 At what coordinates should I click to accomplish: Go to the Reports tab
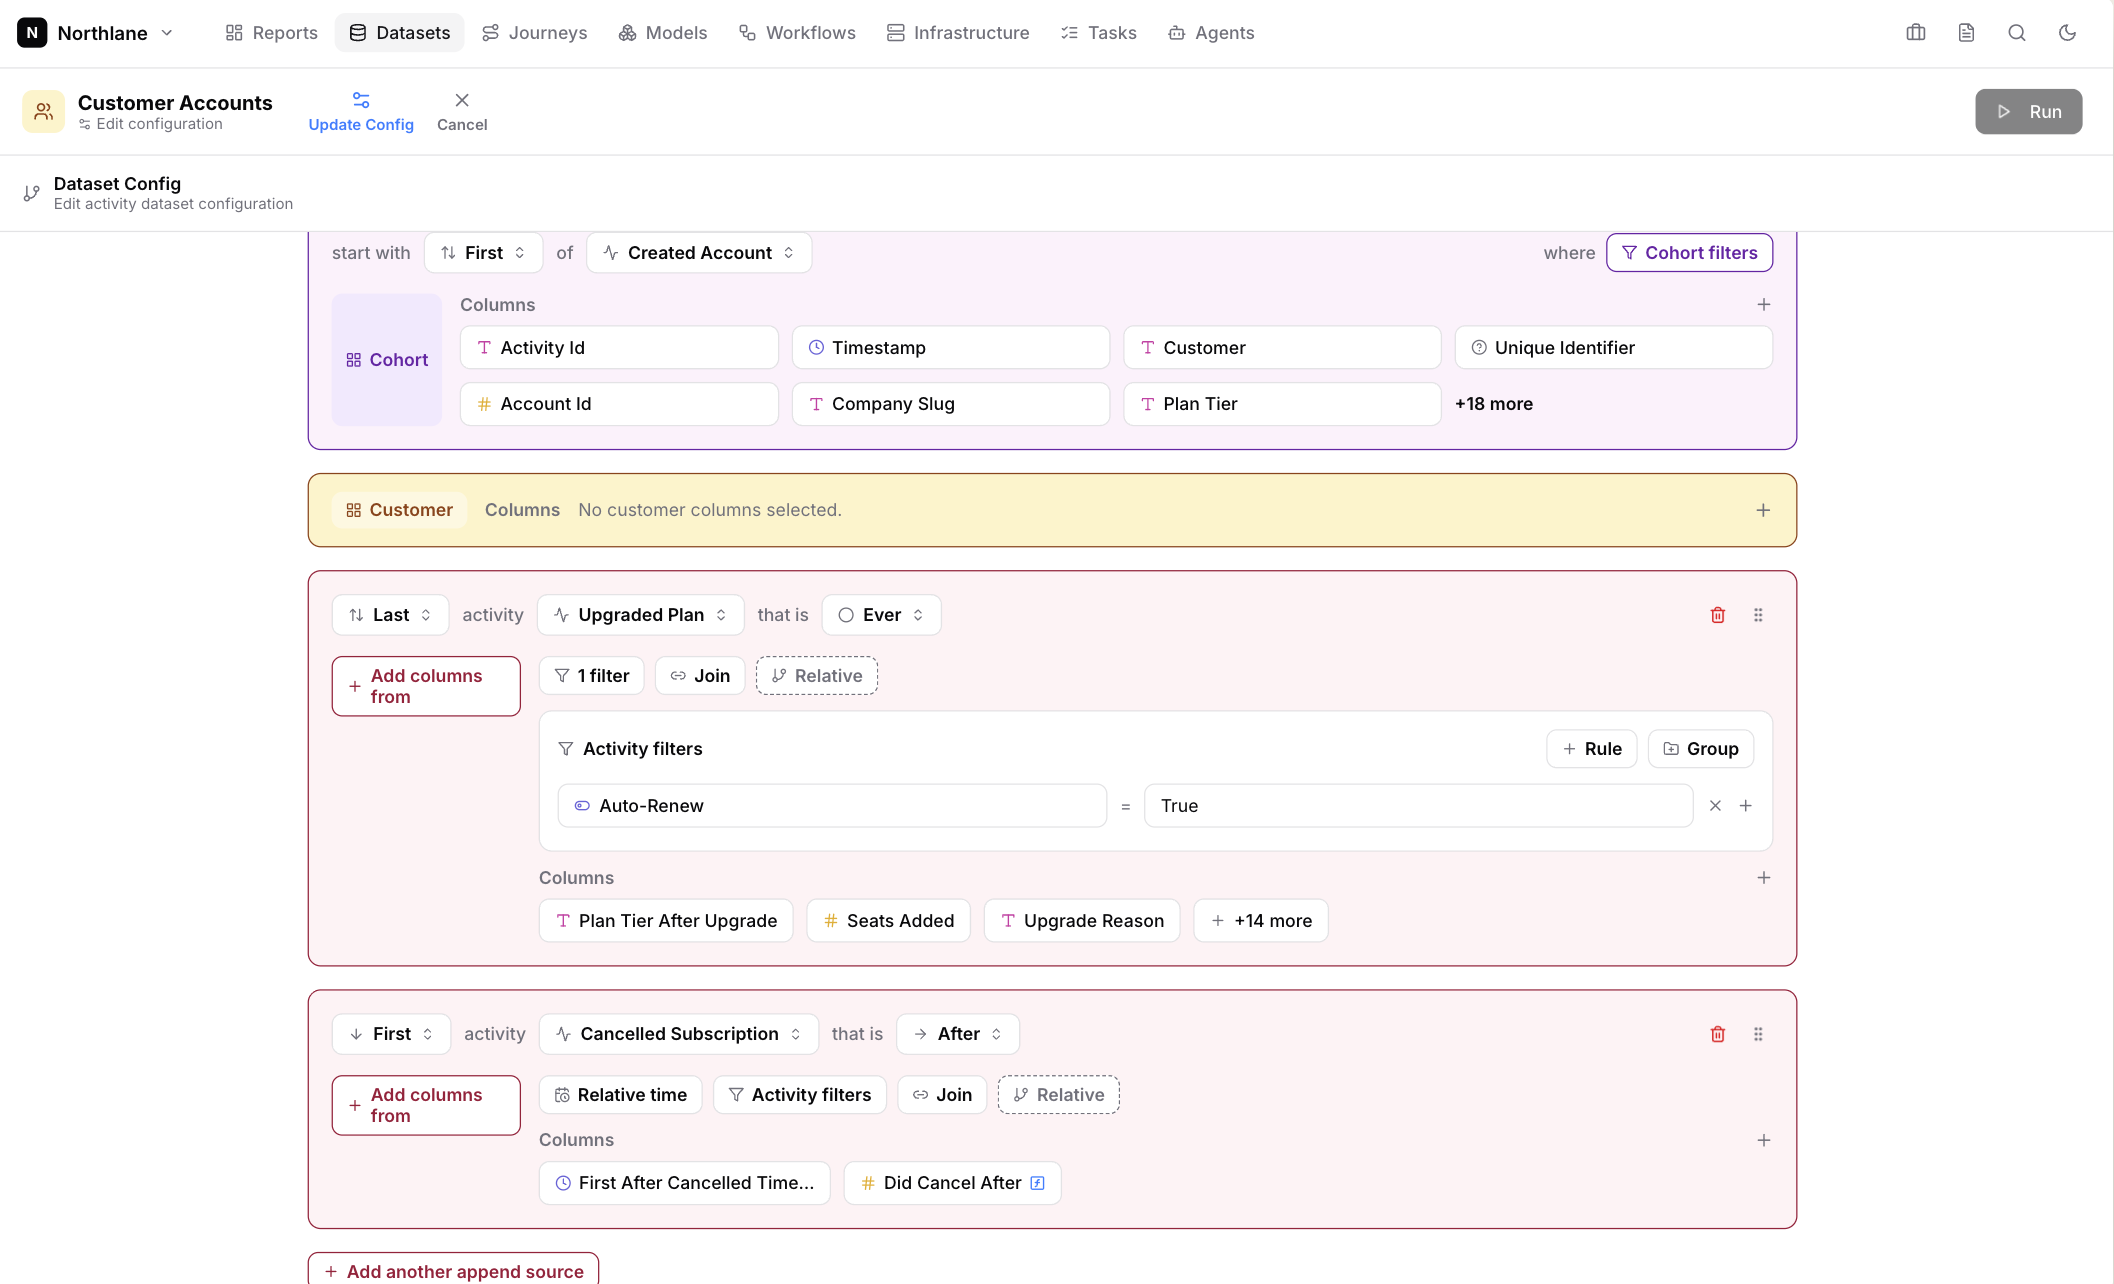click(x=271, y=33)
